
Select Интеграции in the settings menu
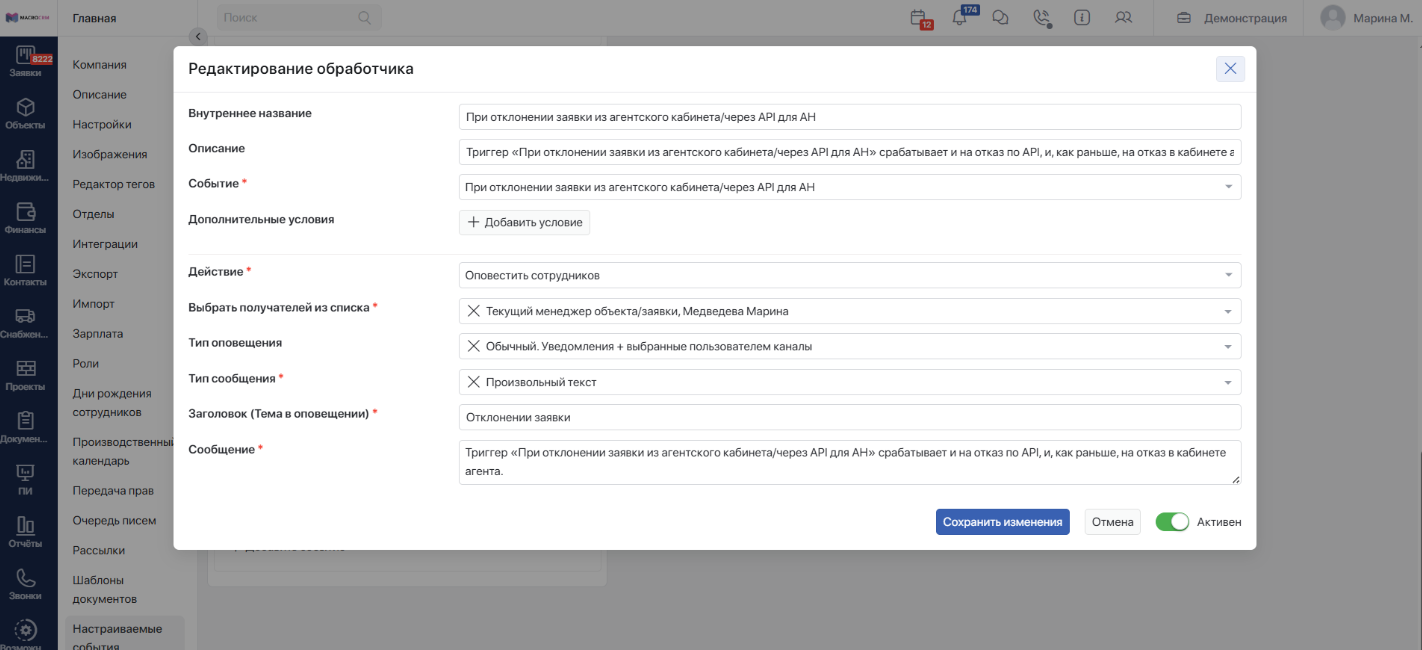point(105,244)
